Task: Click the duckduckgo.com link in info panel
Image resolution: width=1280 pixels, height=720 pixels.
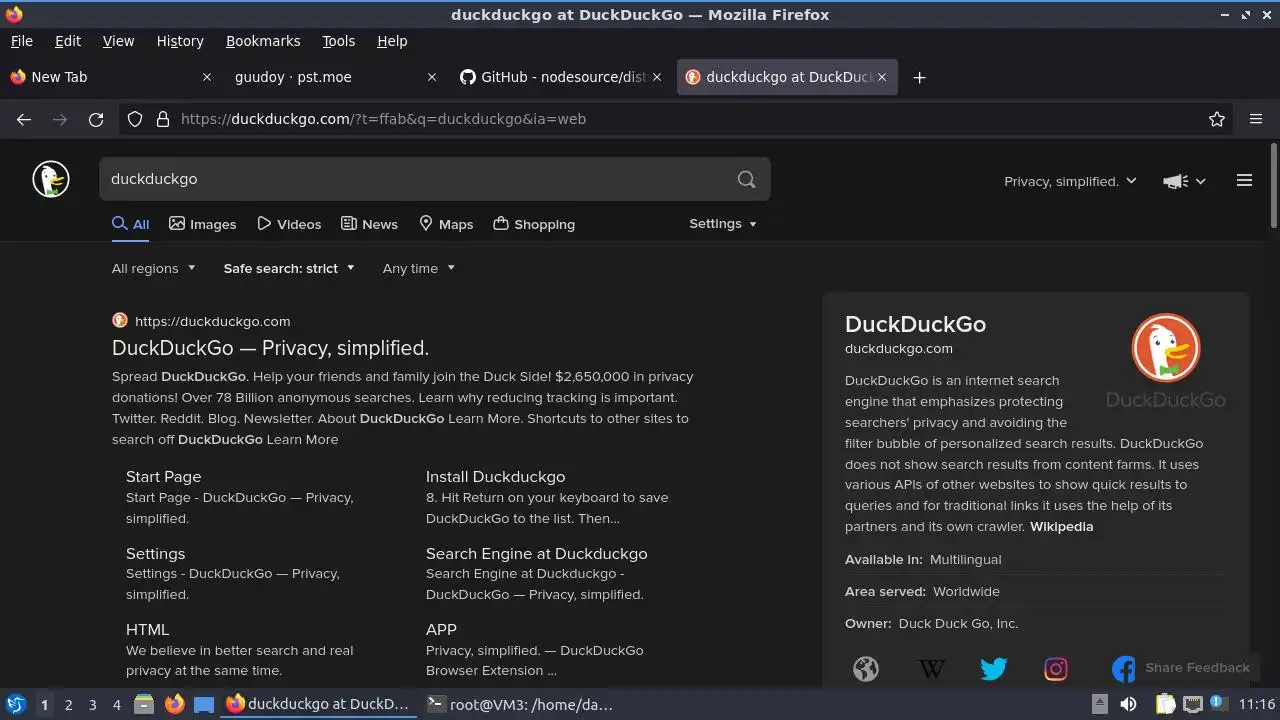Action: pyautogui.click(x=898, y=348)
